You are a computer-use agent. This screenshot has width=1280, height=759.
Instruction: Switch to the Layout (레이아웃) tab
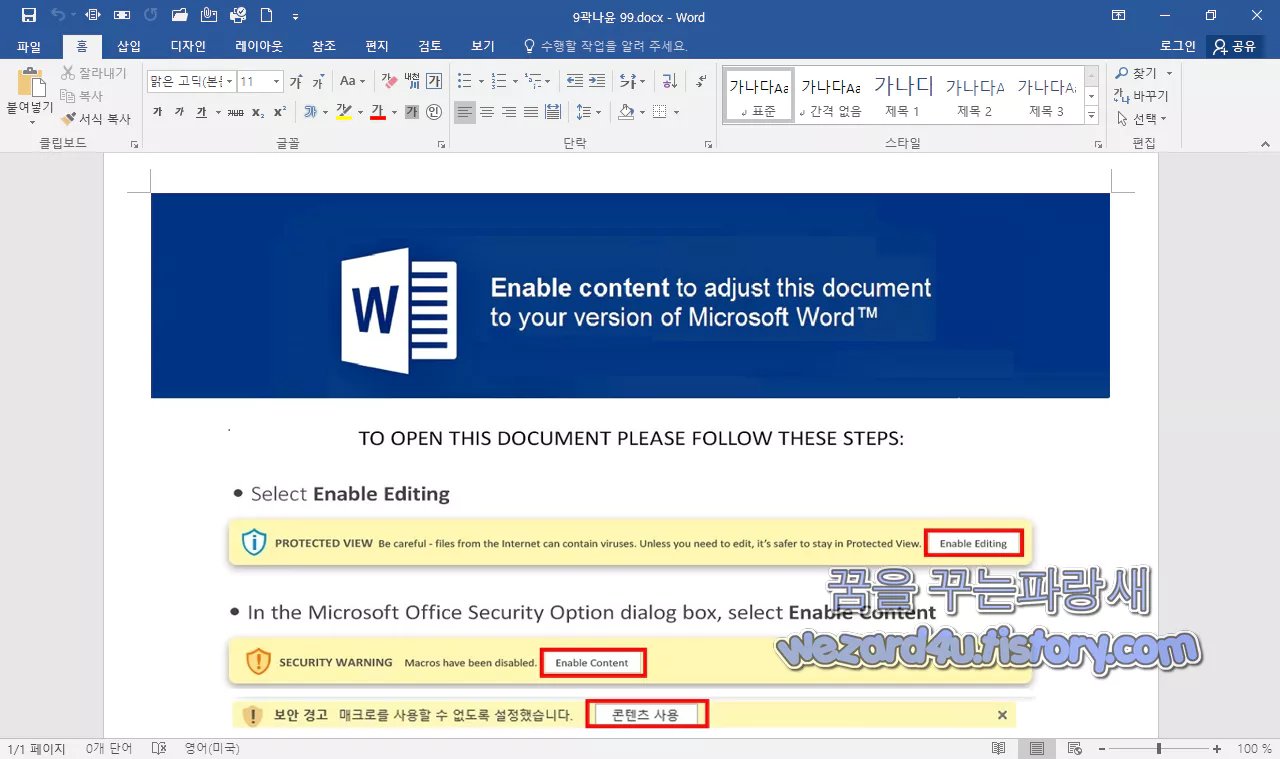tap(259, 46)
